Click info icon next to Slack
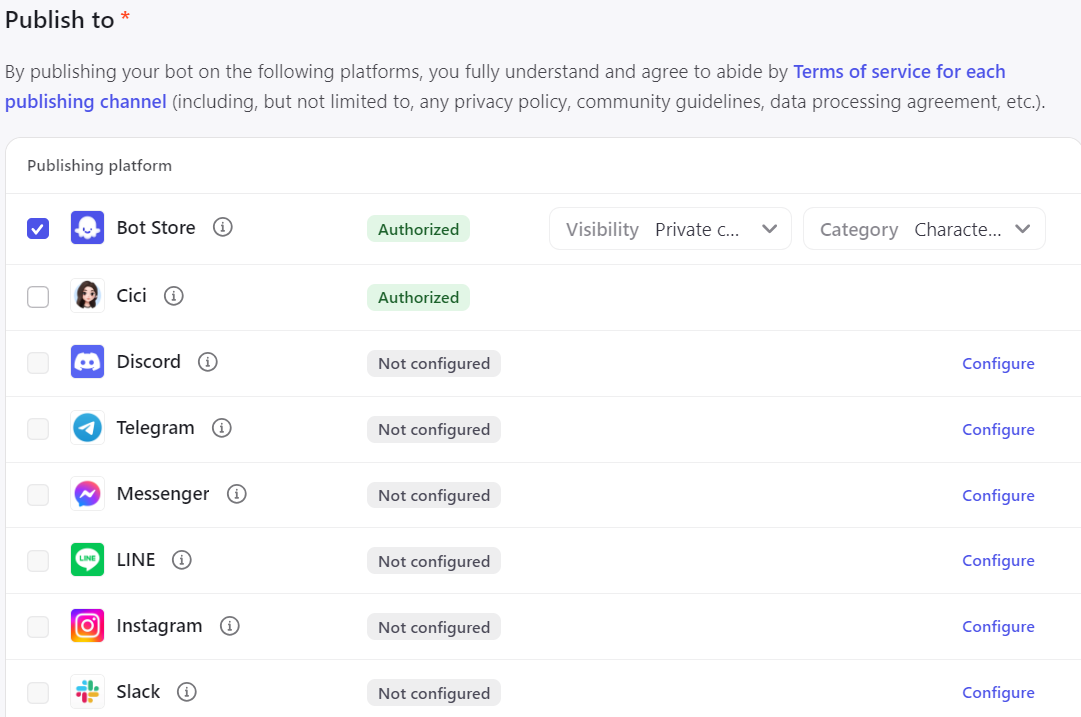This screenshot has width=1081, height=717. pos(187,692)
